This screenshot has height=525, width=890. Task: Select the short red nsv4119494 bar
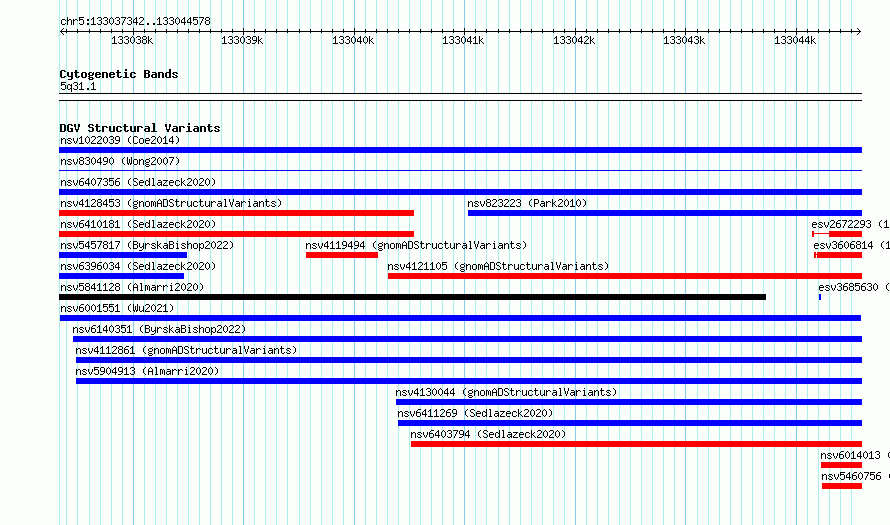click(342, 255)
